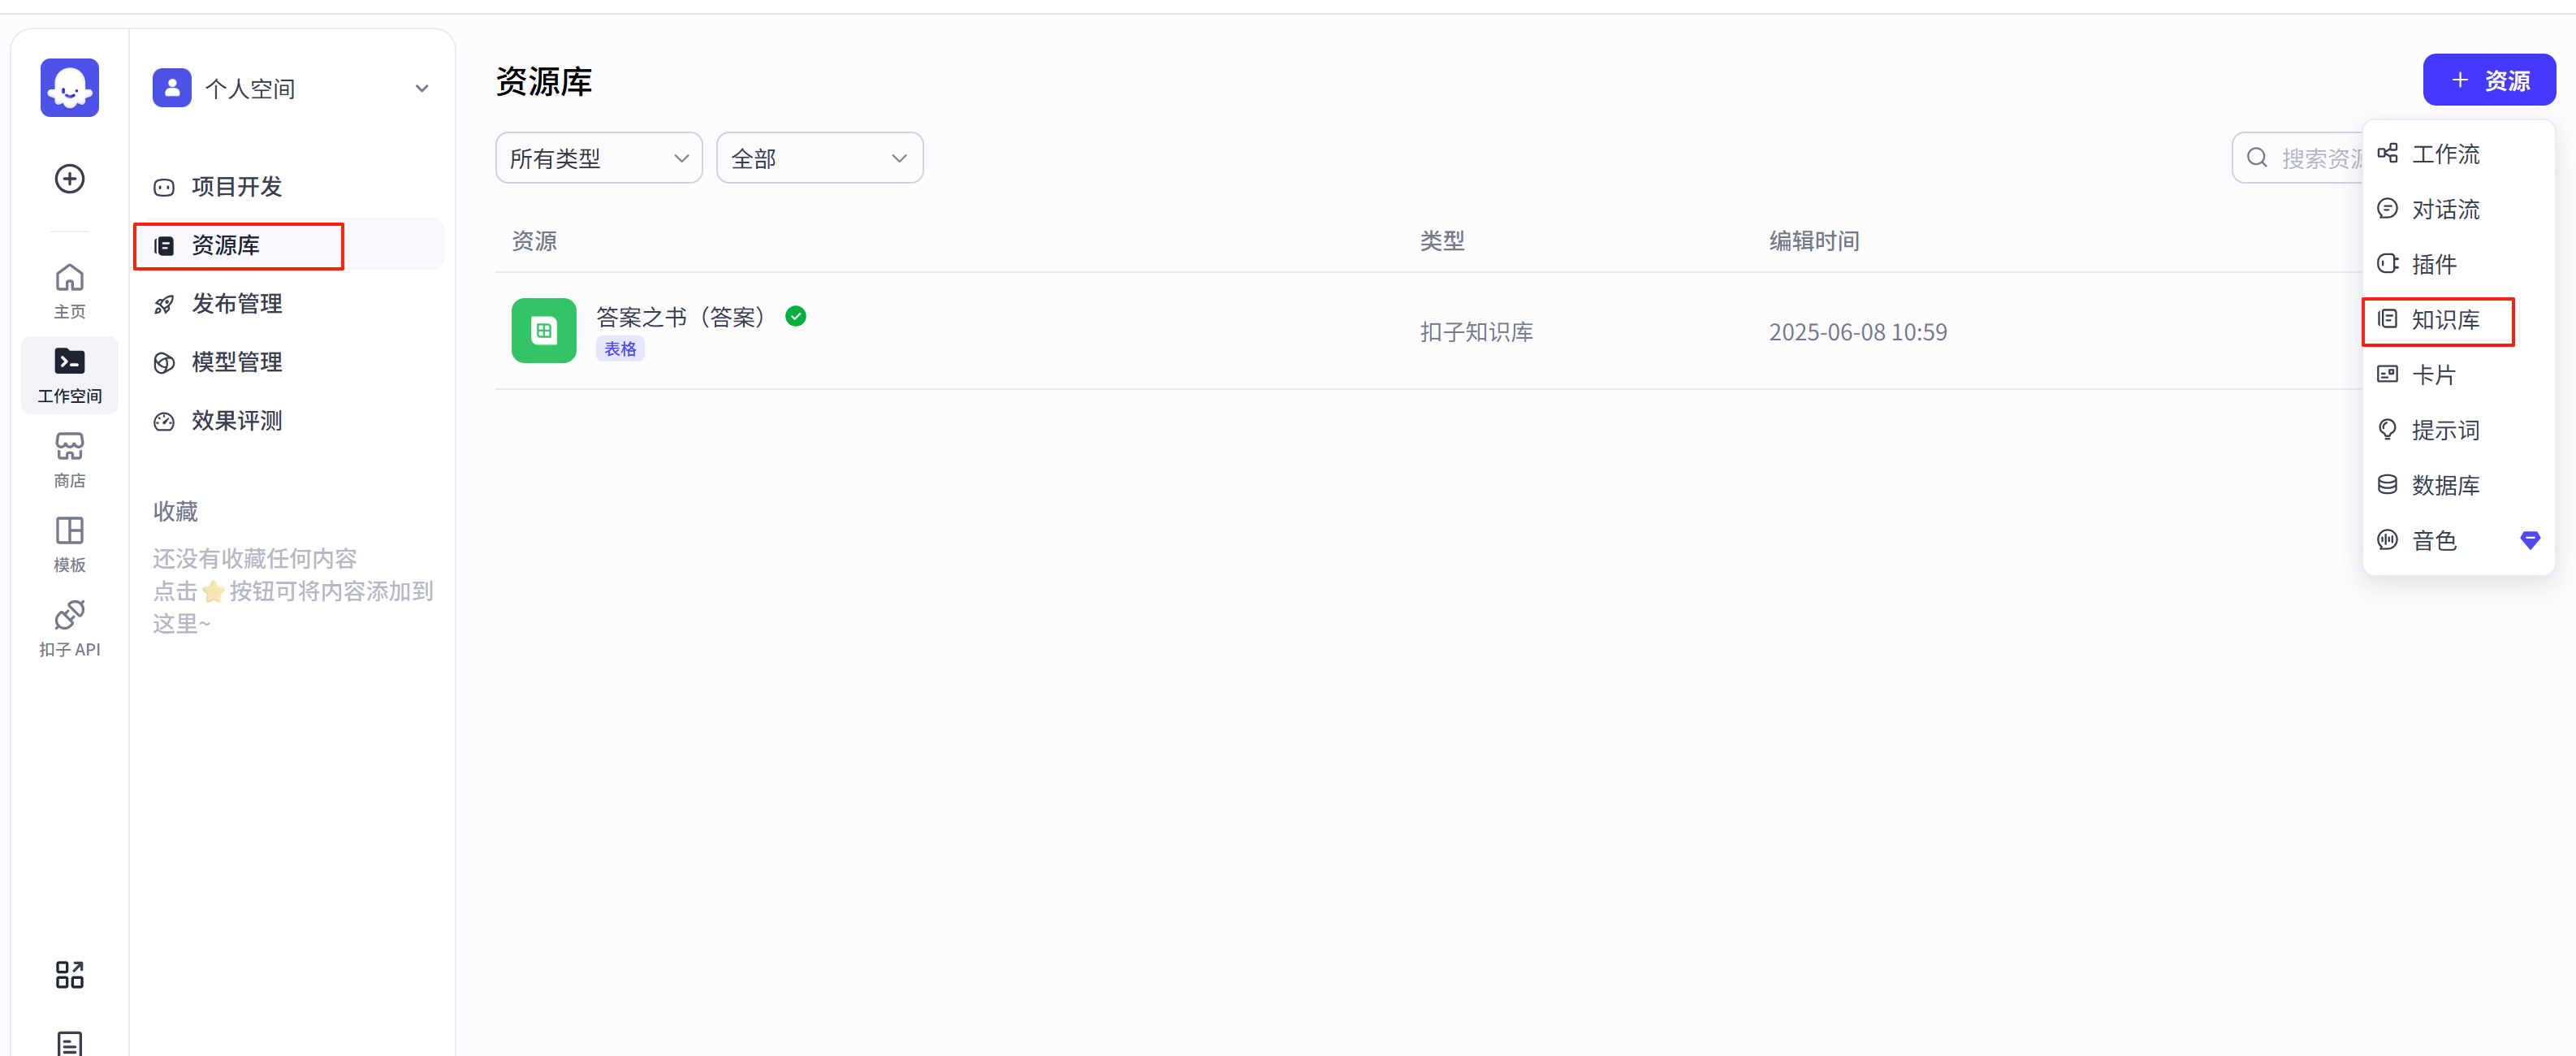Click the + 资源 button

(x=2488, y=80)
